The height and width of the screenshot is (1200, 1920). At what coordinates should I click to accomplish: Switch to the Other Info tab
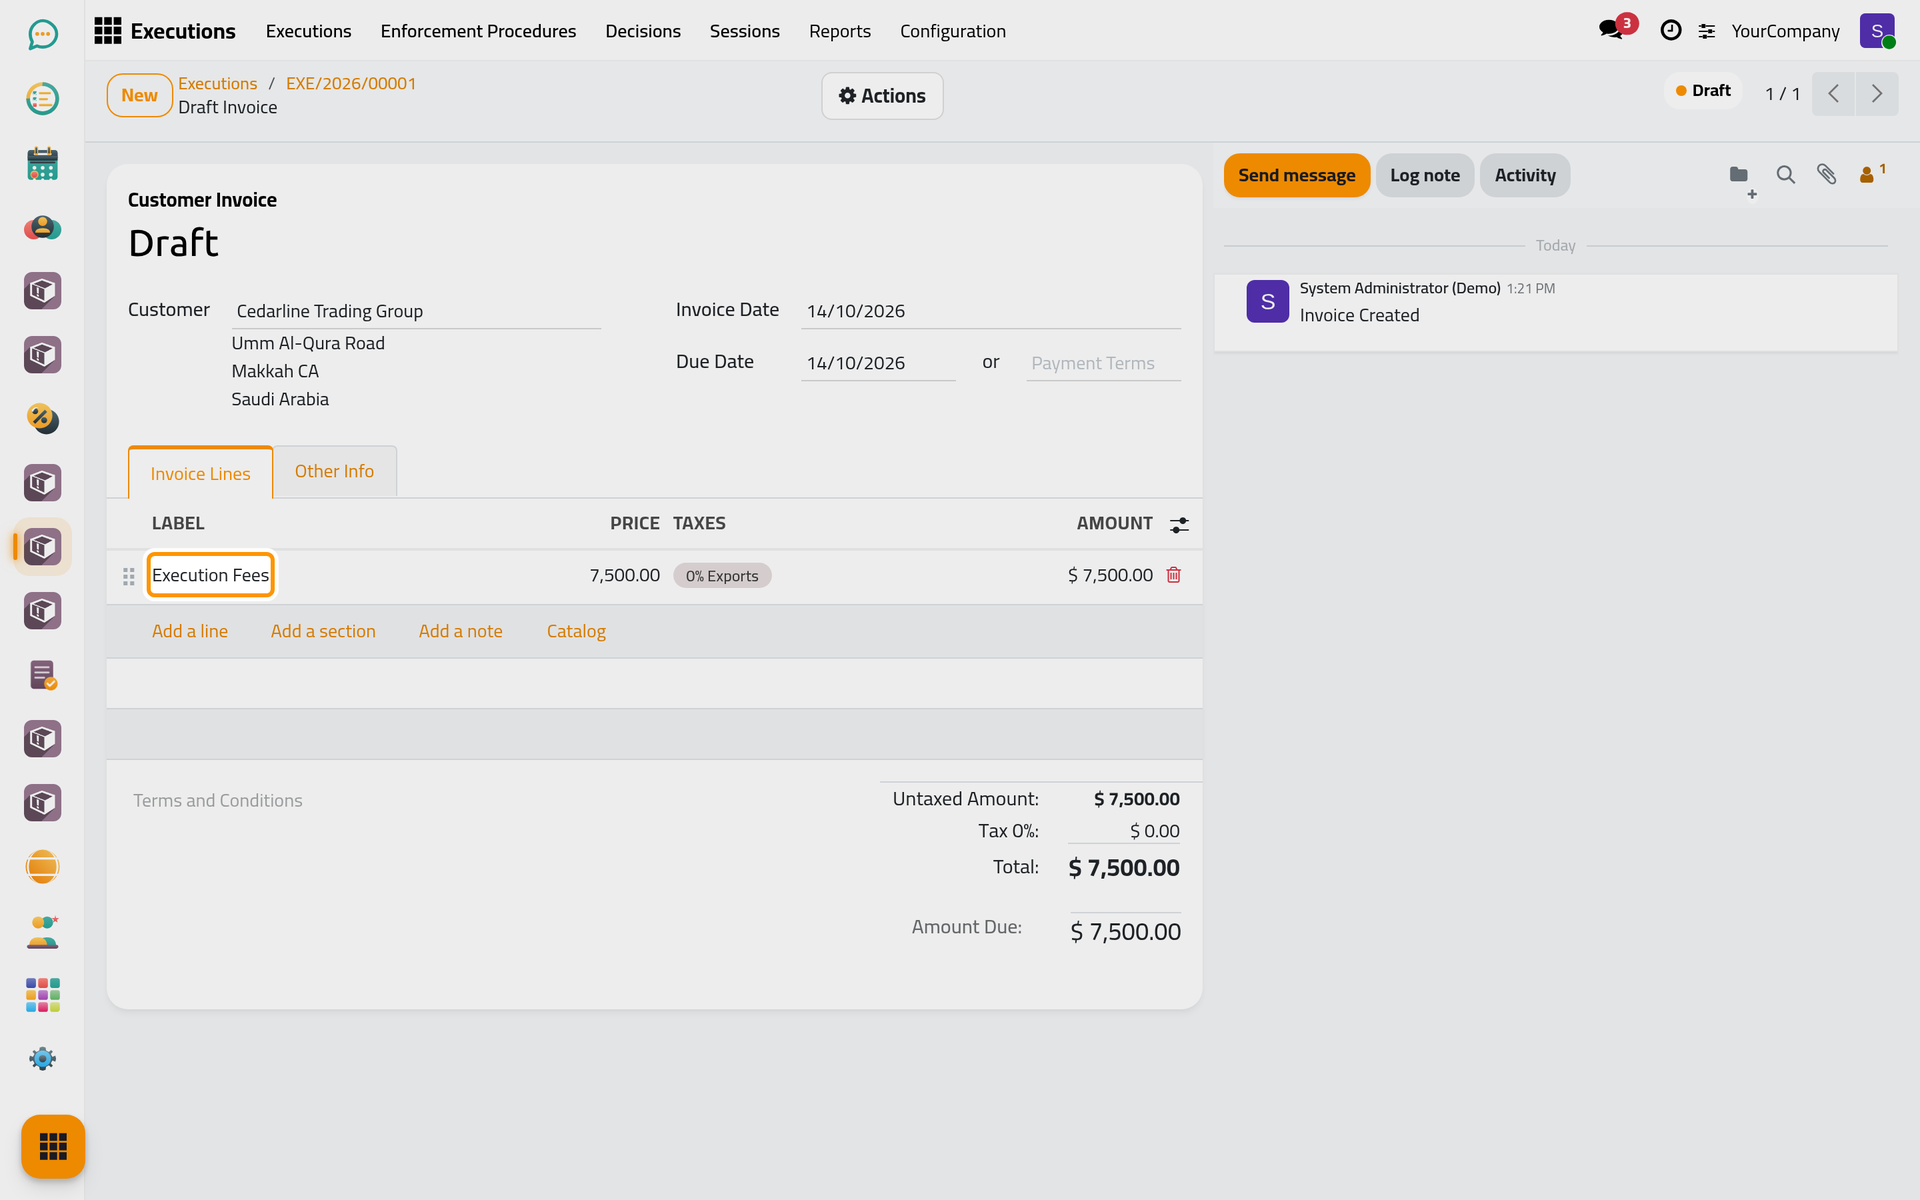334,471
